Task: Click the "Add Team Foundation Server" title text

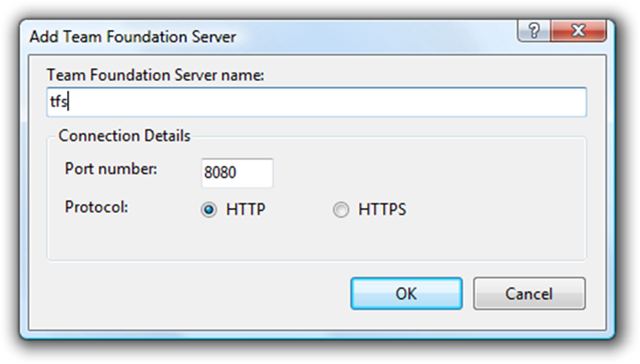Action: pyautogui.click(x=133, y=37)
